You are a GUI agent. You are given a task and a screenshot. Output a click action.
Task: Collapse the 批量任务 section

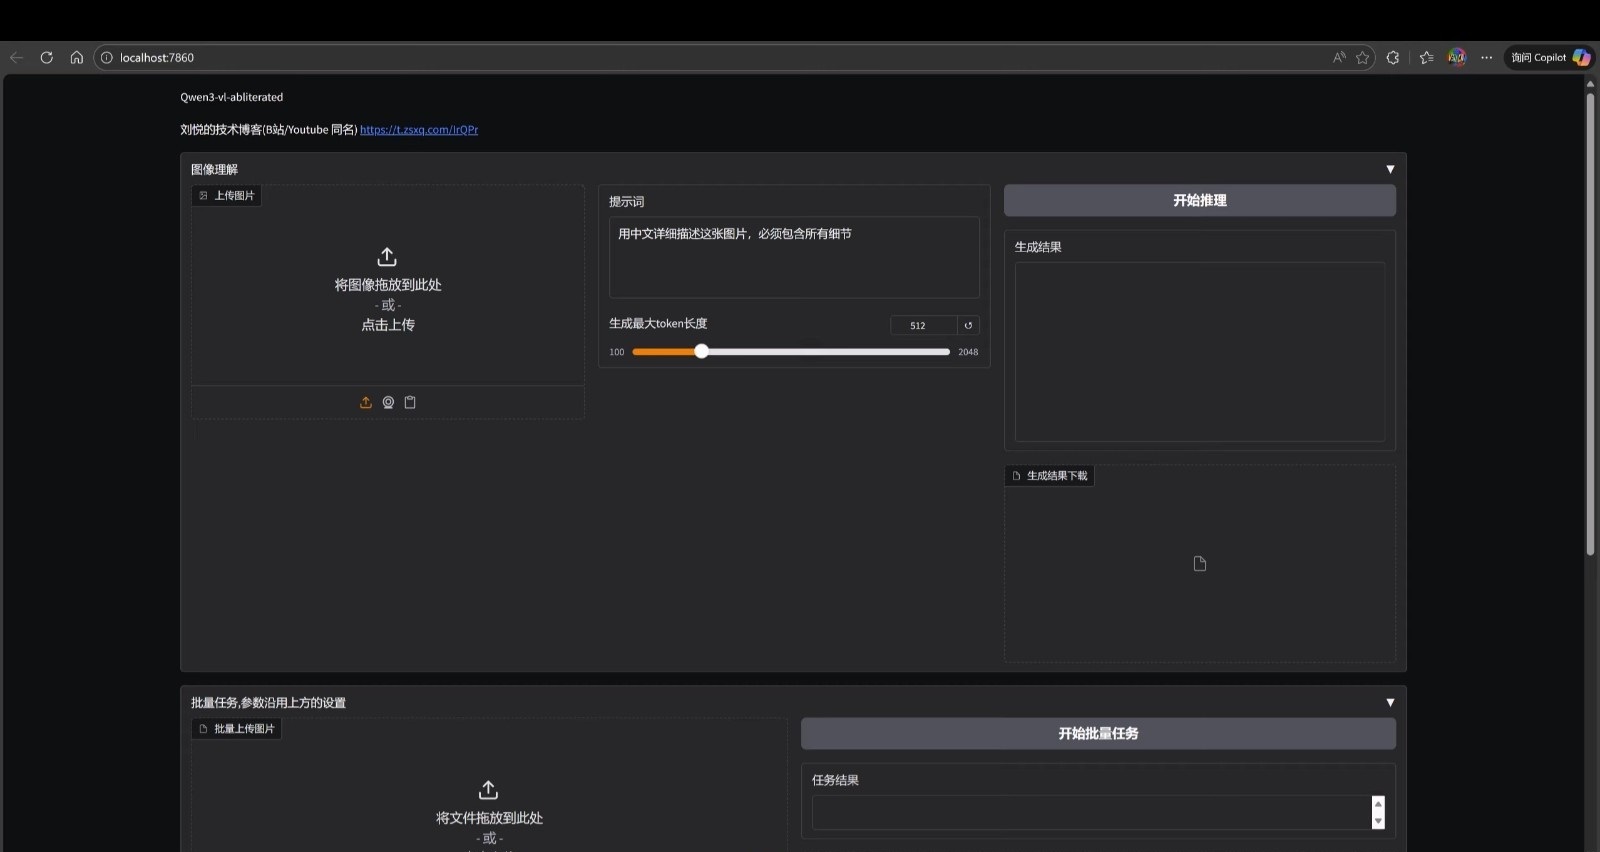click(1389, 702)
